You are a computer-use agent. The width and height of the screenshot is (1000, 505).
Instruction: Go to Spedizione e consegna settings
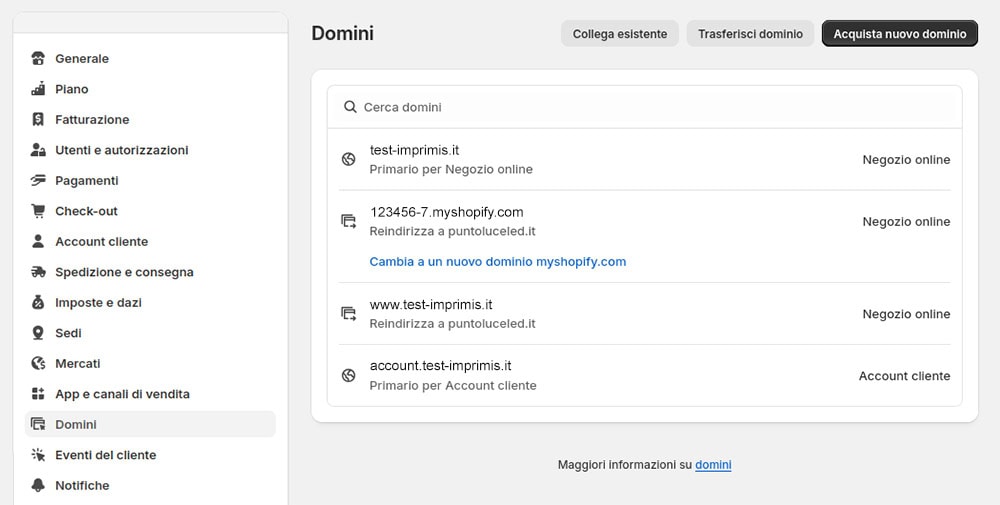point(150,272)
